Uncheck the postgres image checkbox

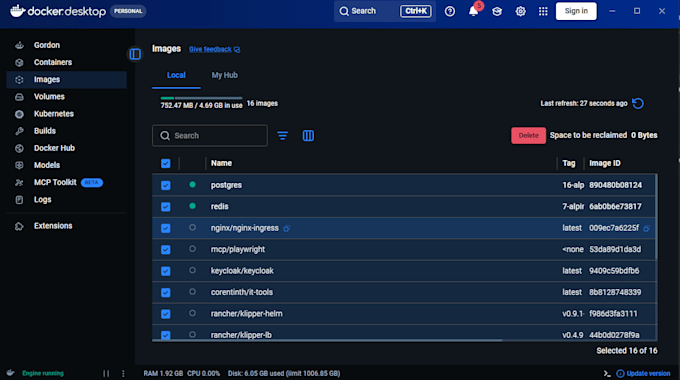click(166, 185)
